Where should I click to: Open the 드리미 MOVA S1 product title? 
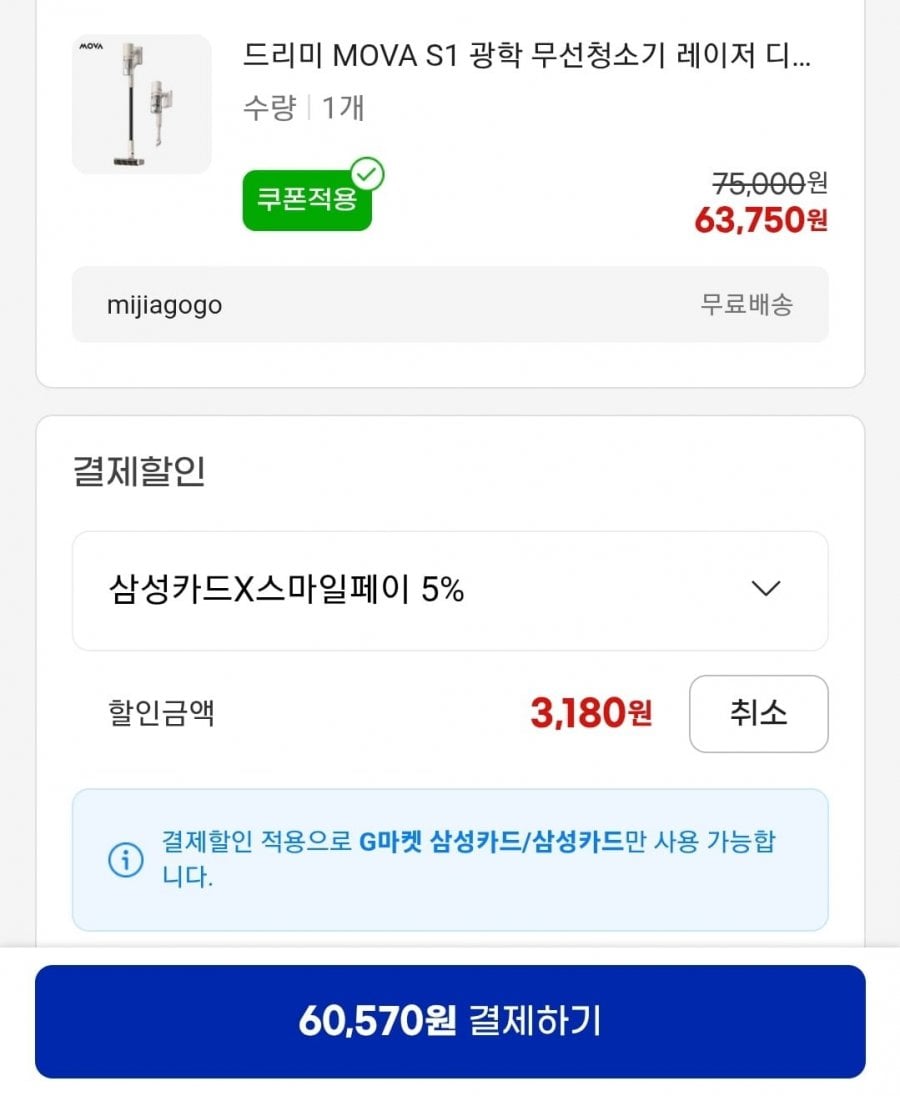(x=526, y=56)
